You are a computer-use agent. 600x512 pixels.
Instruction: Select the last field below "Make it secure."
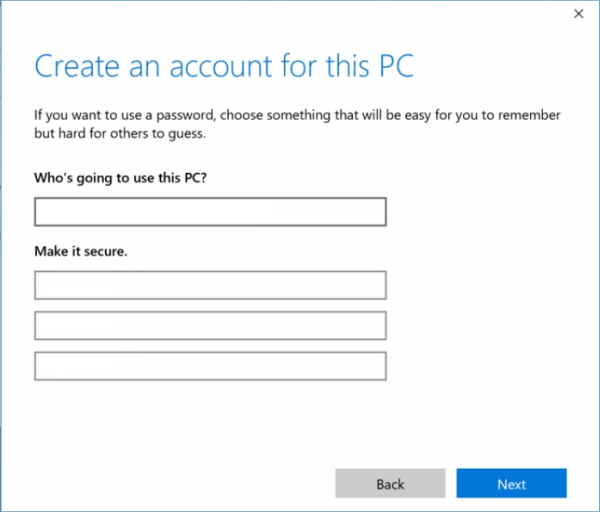point(210,366)
